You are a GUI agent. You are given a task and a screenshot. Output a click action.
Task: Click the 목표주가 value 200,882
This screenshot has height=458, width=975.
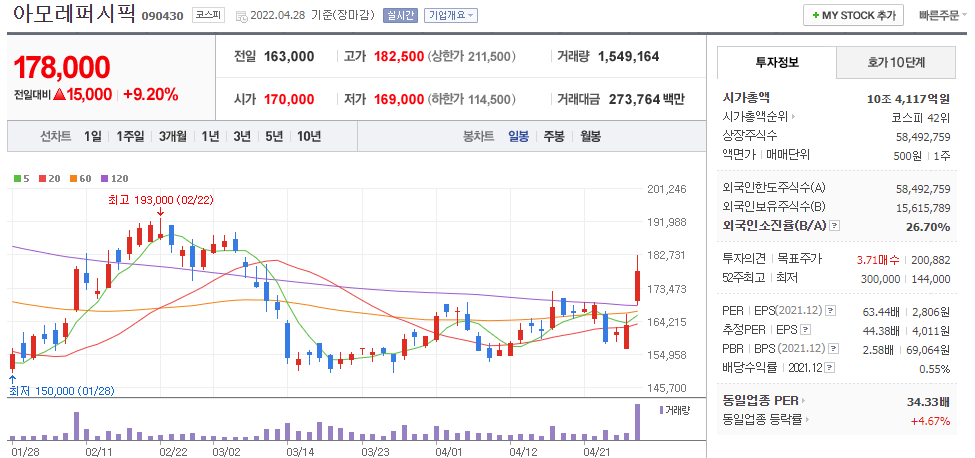931,260
